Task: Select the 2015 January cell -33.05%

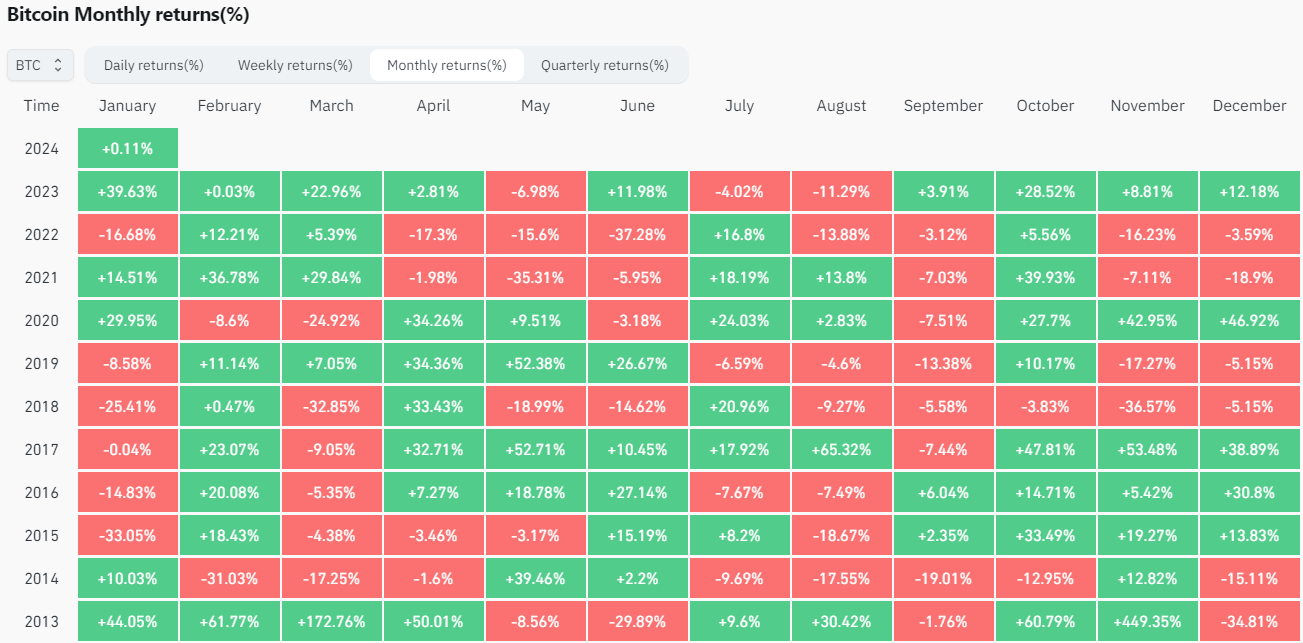Action: [128, 535]
